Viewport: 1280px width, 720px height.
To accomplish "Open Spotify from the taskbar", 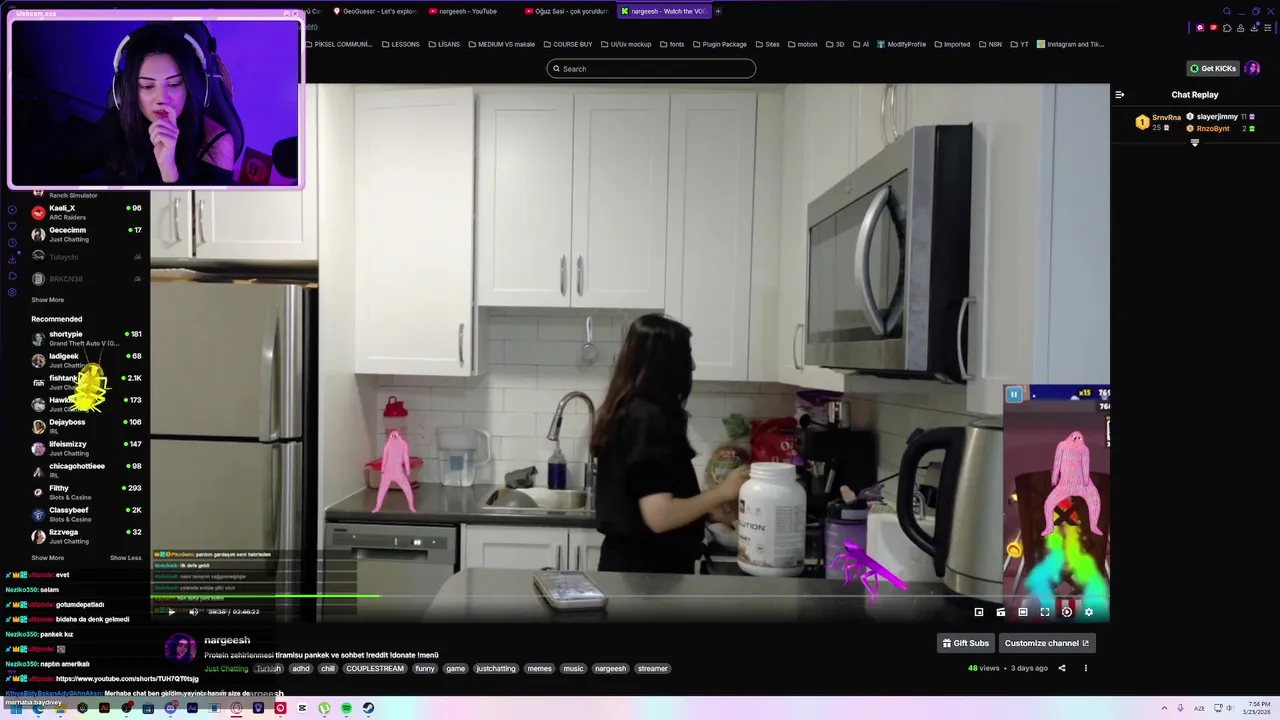I will click(346, 708).
